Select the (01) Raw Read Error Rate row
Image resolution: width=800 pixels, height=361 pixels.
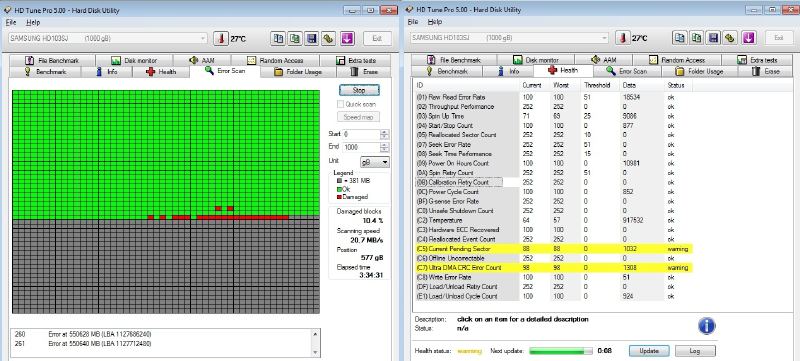coord(554,97)
